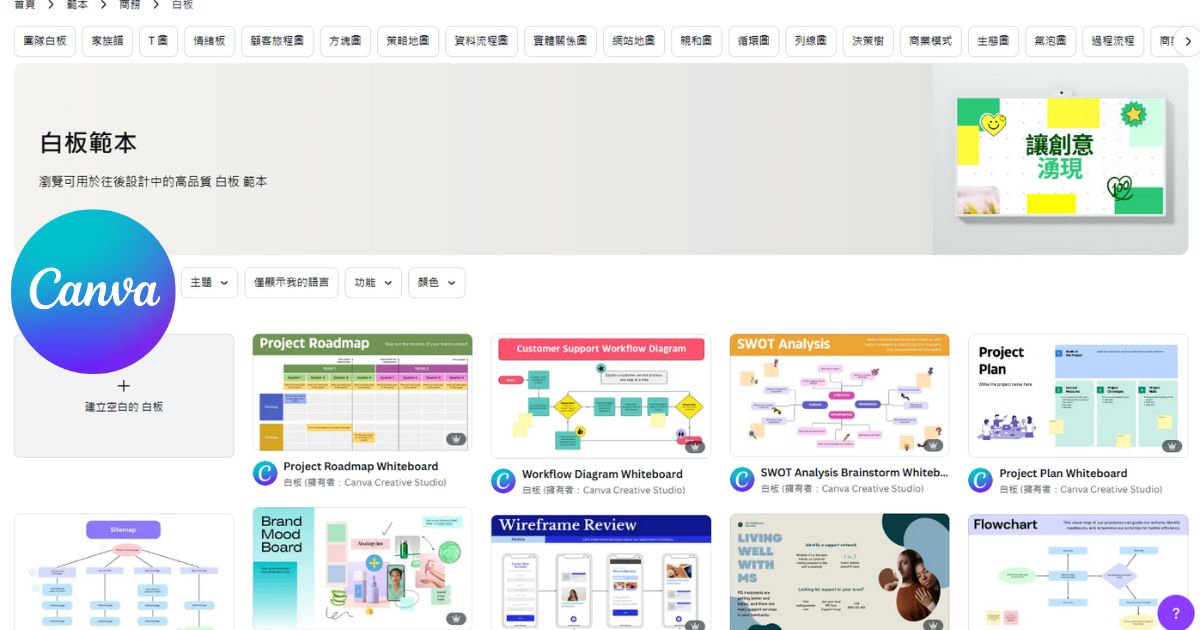Viewport: 1200px width, 630px height.
Task: Click the help question mark button
Action: (1175, 612)
